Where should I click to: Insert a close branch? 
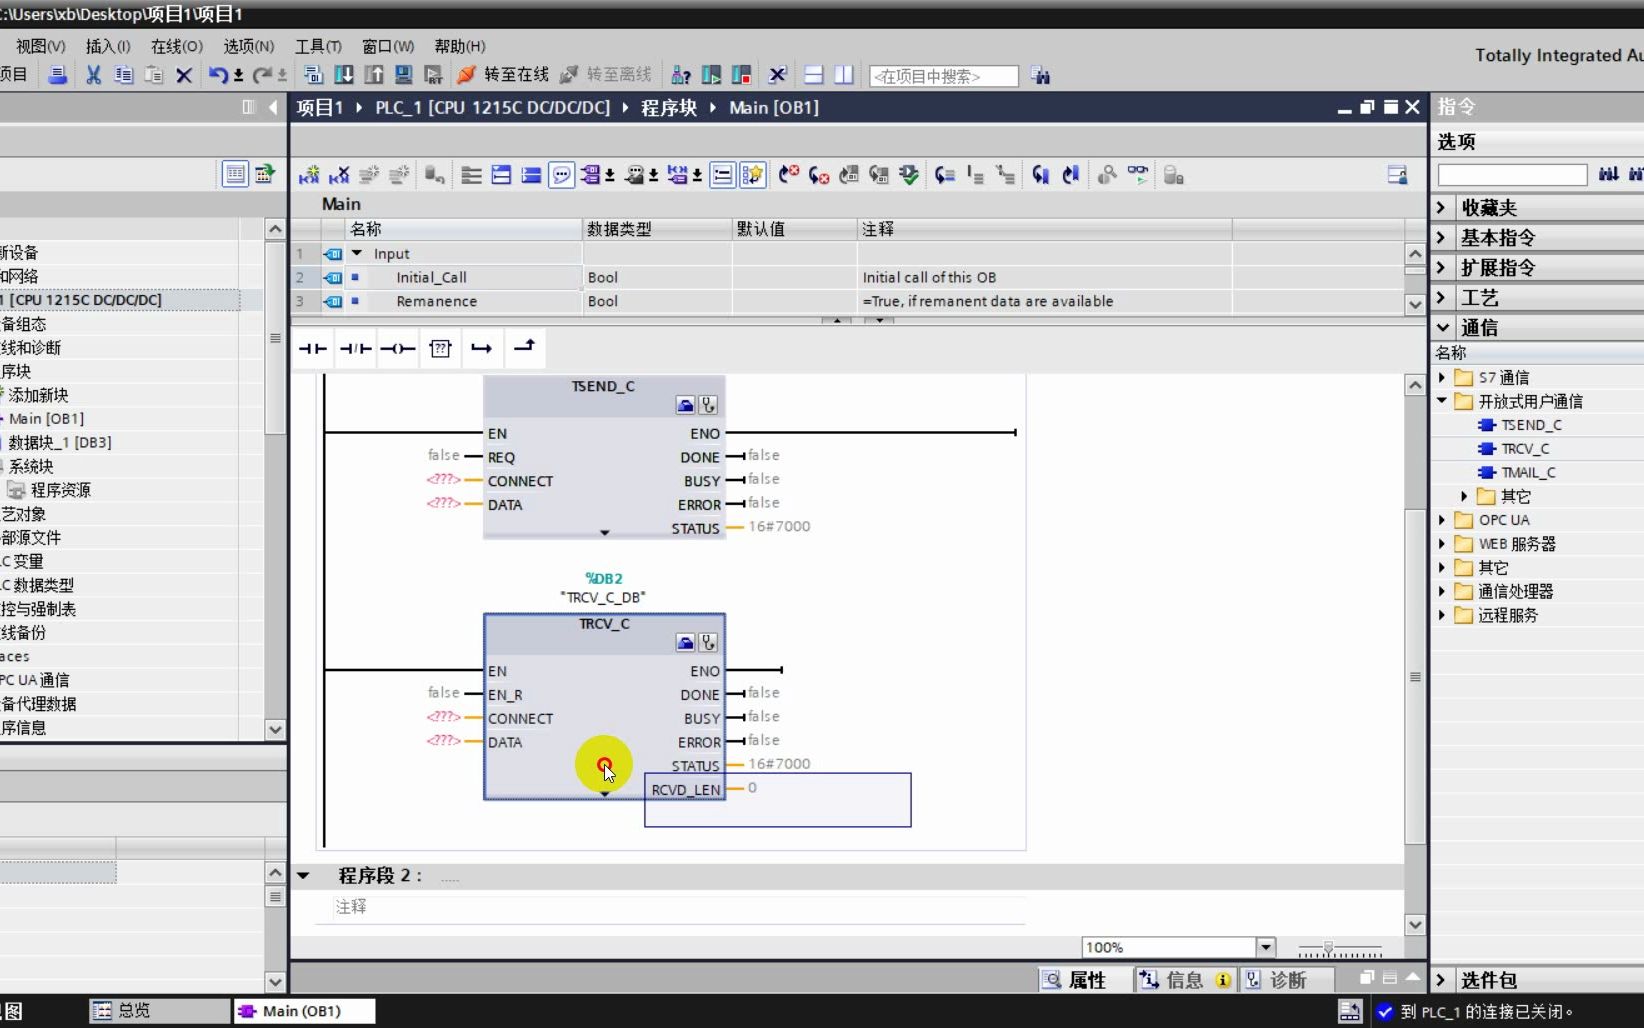coord(524,347)
